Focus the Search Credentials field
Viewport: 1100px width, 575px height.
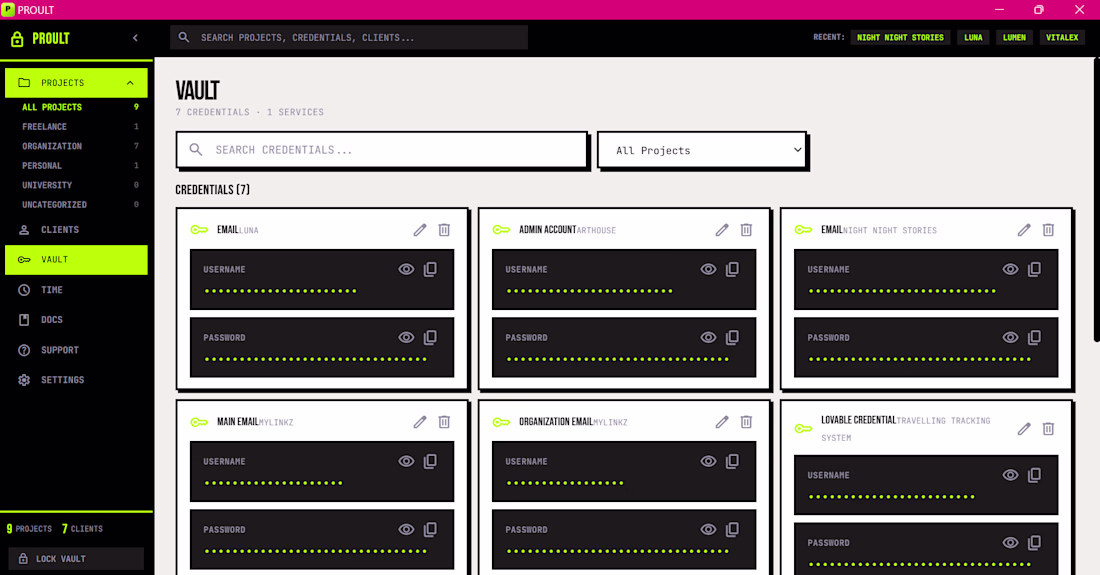(382, 150)
